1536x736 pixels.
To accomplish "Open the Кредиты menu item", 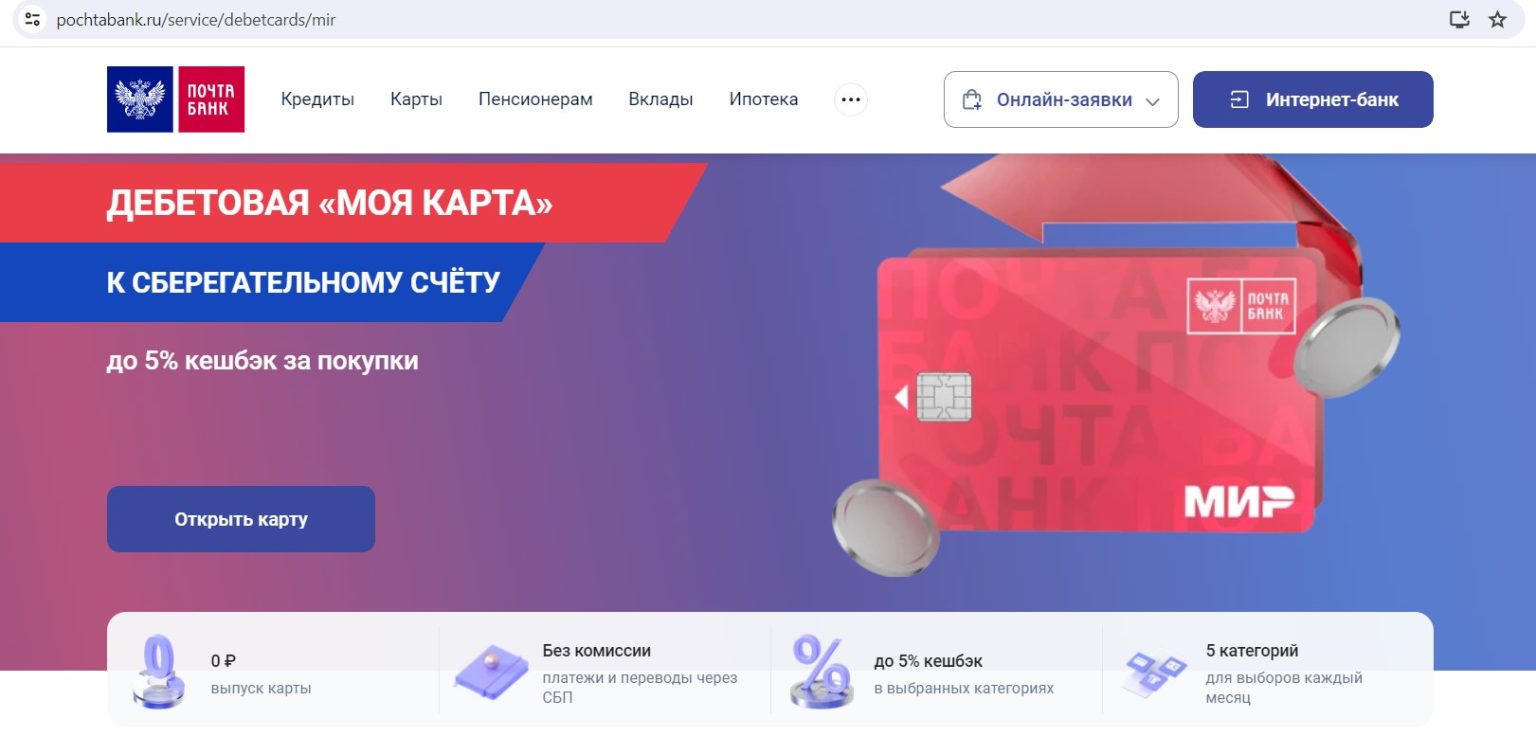I will (x=317, y=99).
